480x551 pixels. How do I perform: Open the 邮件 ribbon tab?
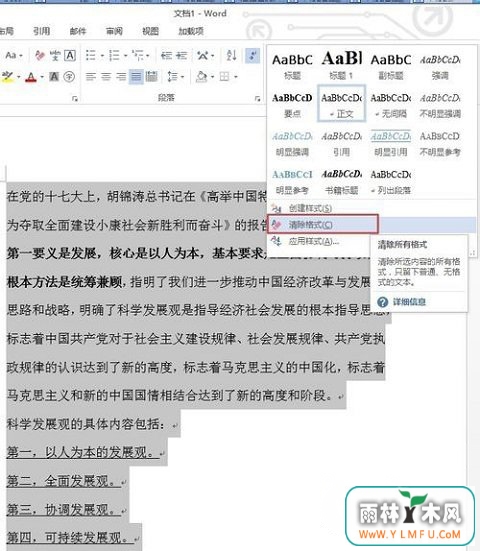pyautogui.click(x=78, y=31)
